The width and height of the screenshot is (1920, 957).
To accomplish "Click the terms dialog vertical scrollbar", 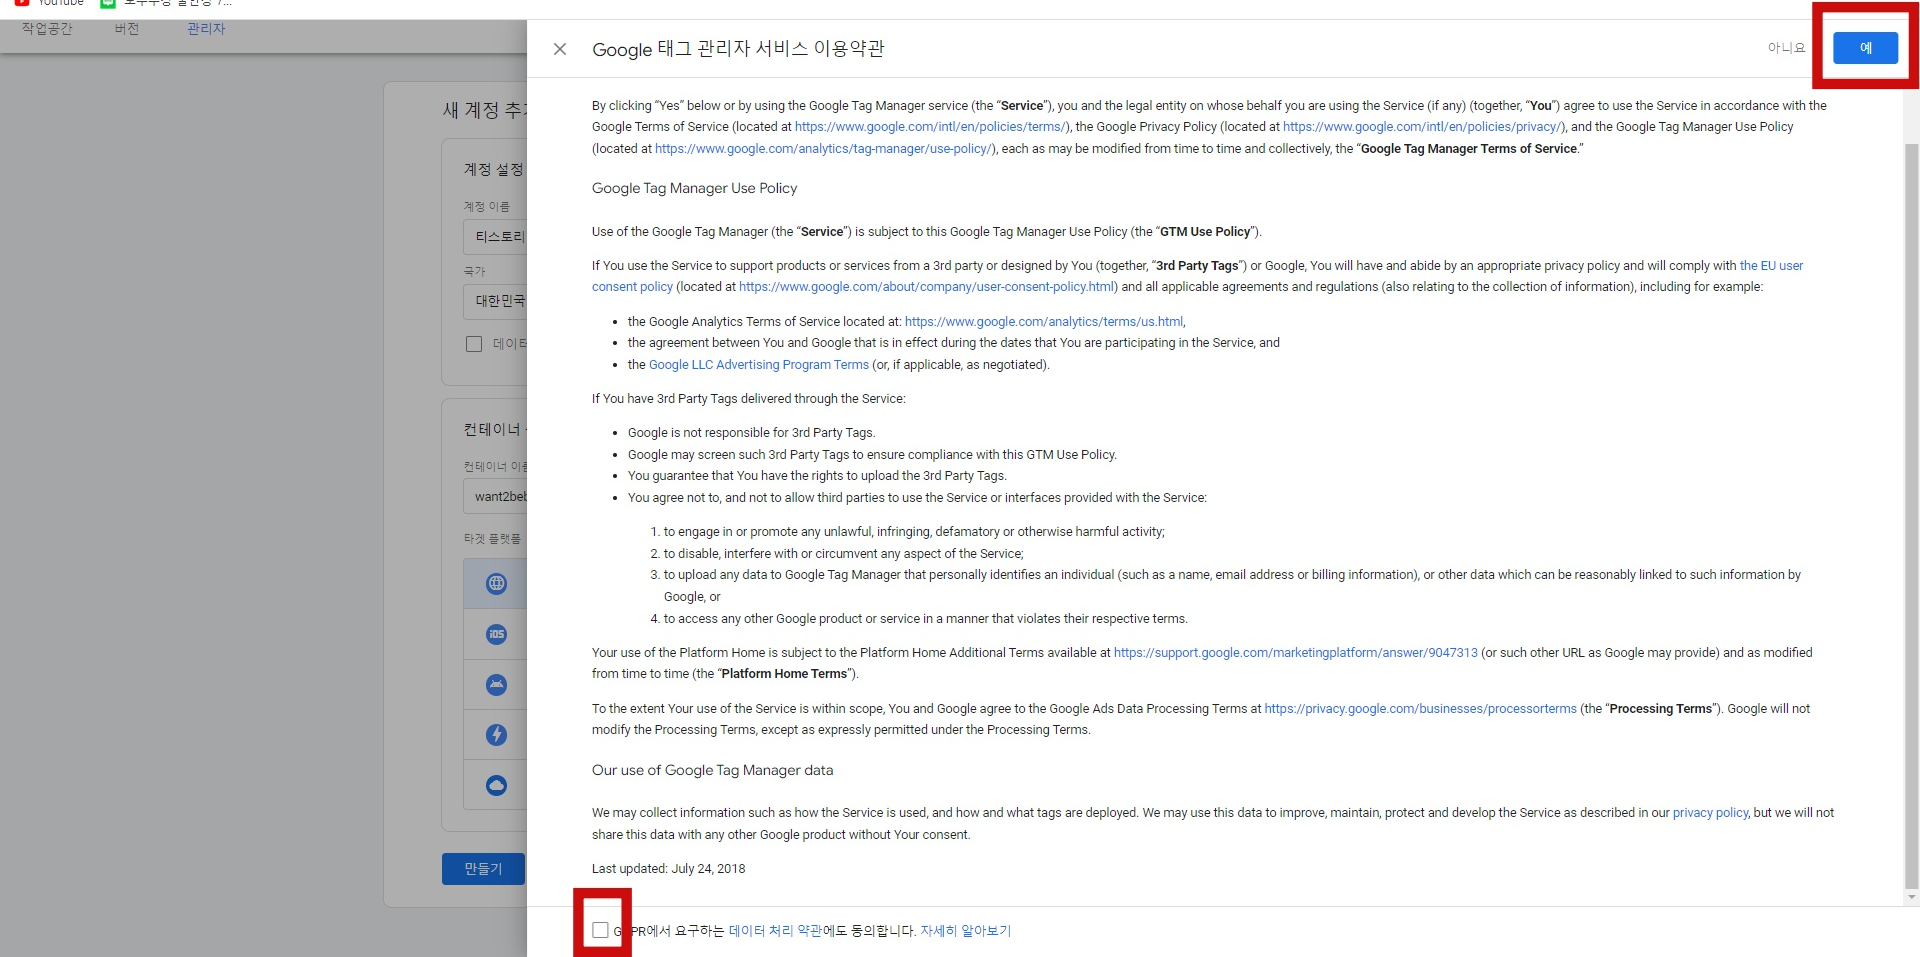I will point(1911,515).
